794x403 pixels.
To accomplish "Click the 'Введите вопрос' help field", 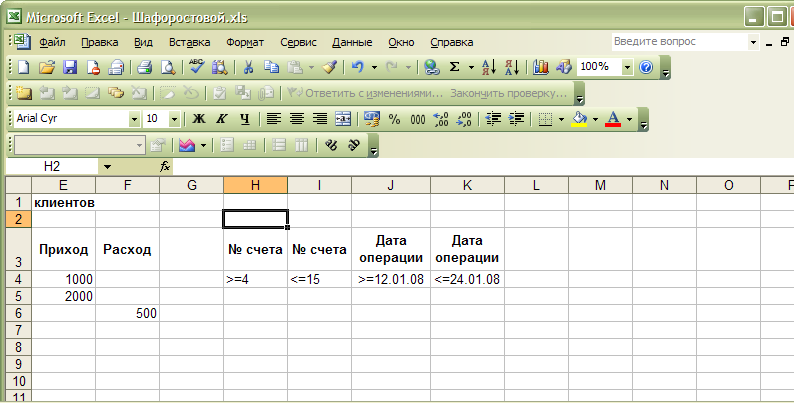I will click(x=680, y=42).
